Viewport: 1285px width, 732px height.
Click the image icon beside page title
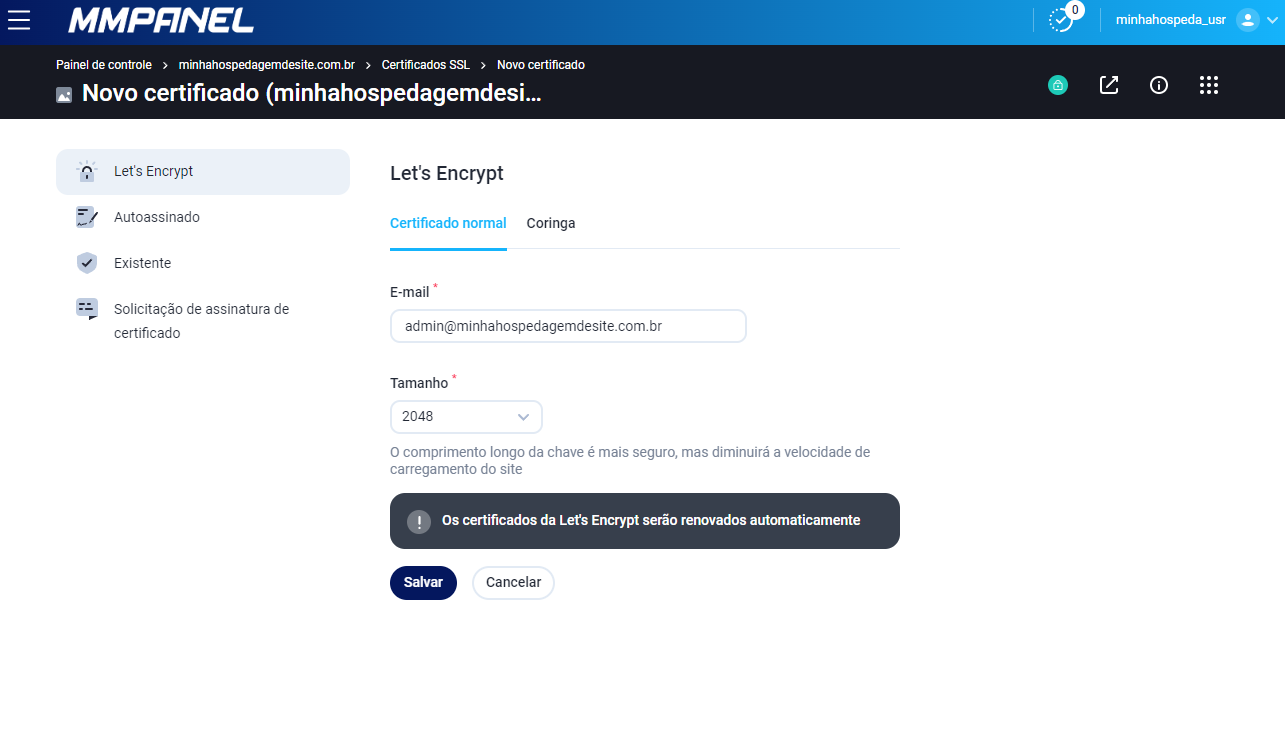tap(64, 96)
